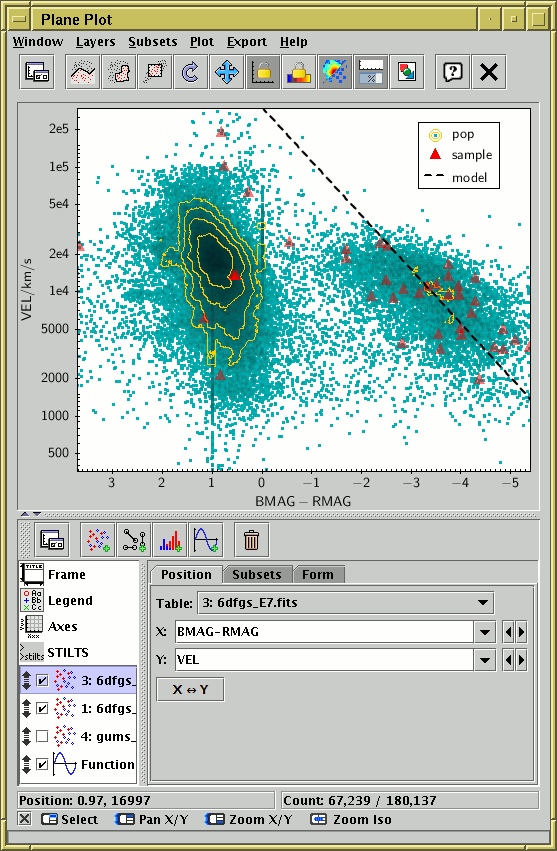Toggle the lock axes padlock icon
This screenshot has height=851, width=557.
263,72
